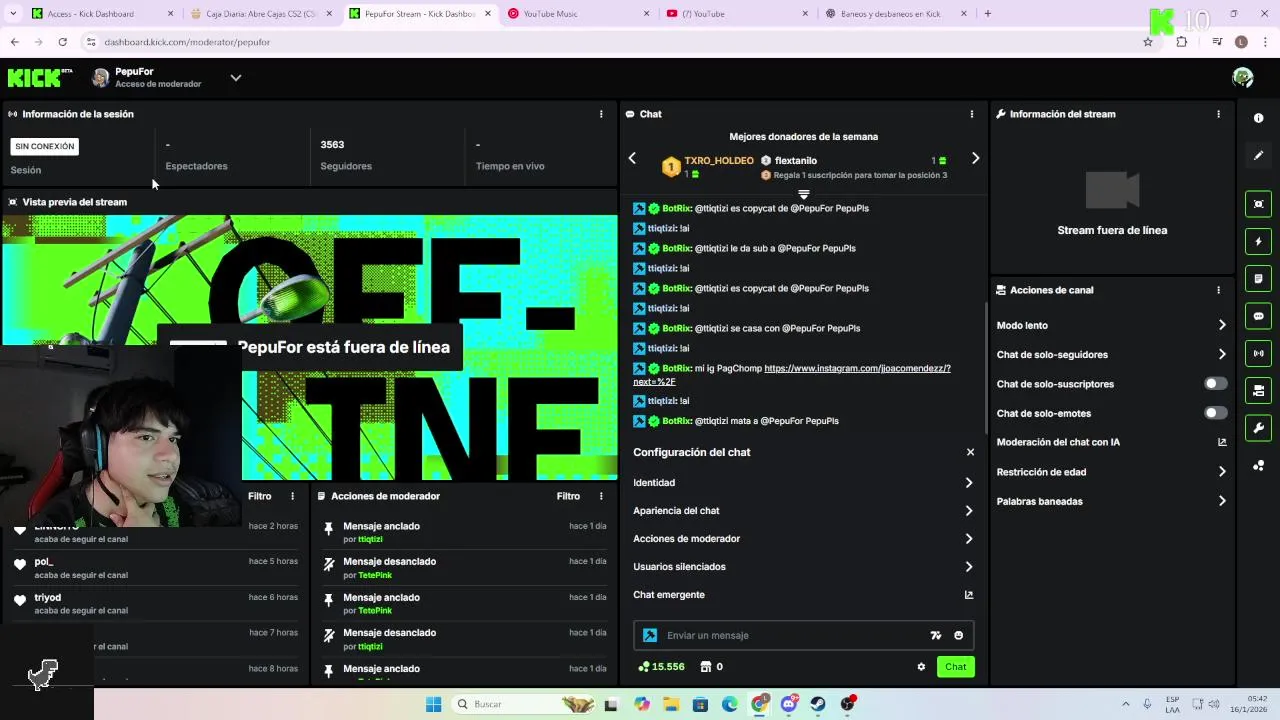
Task: Click triyod in follower activity list
Action: coord(47,597)
